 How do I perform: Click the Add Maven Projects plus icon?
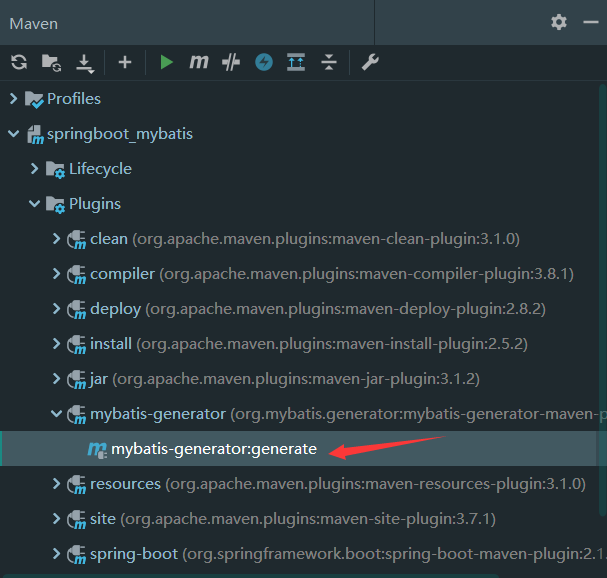(125, 62)
